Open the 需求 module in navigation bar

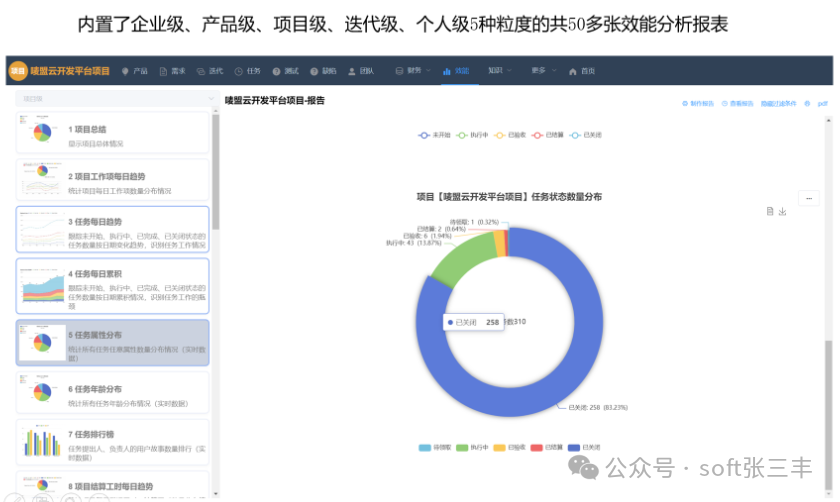tap(172, 71)
